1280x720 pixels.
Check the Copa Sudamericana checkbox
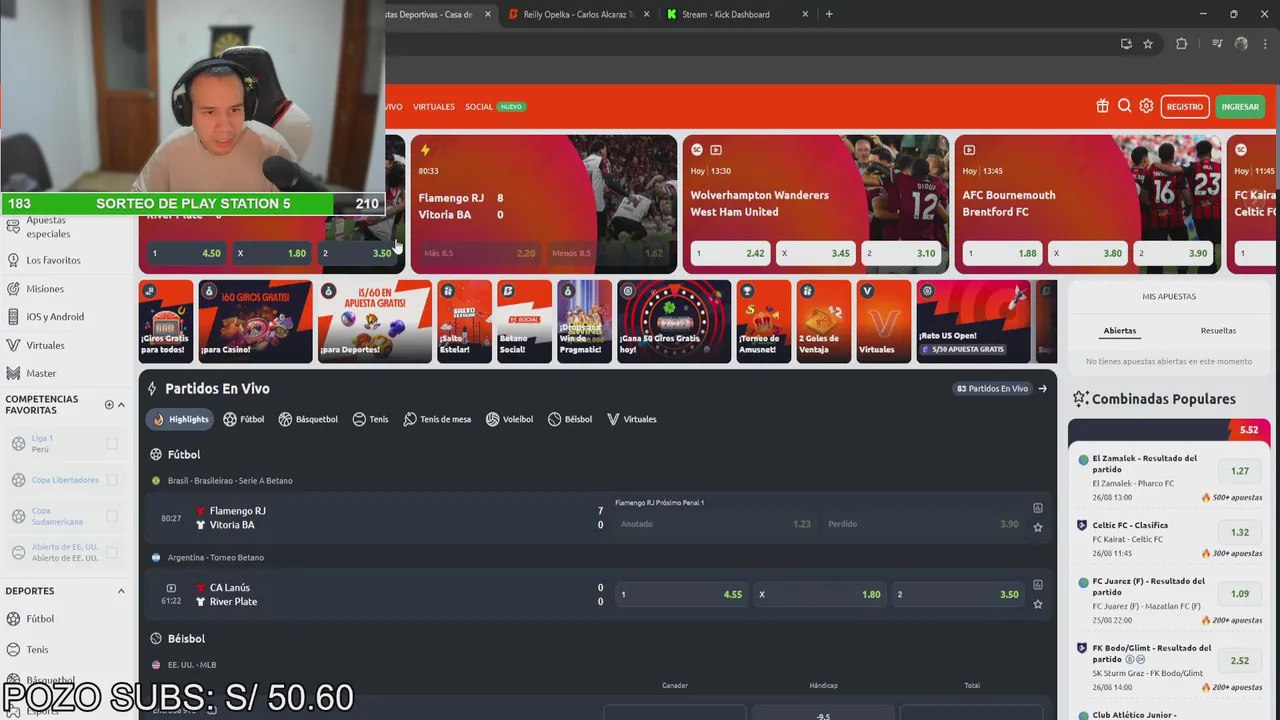click(x=112, y=516)
